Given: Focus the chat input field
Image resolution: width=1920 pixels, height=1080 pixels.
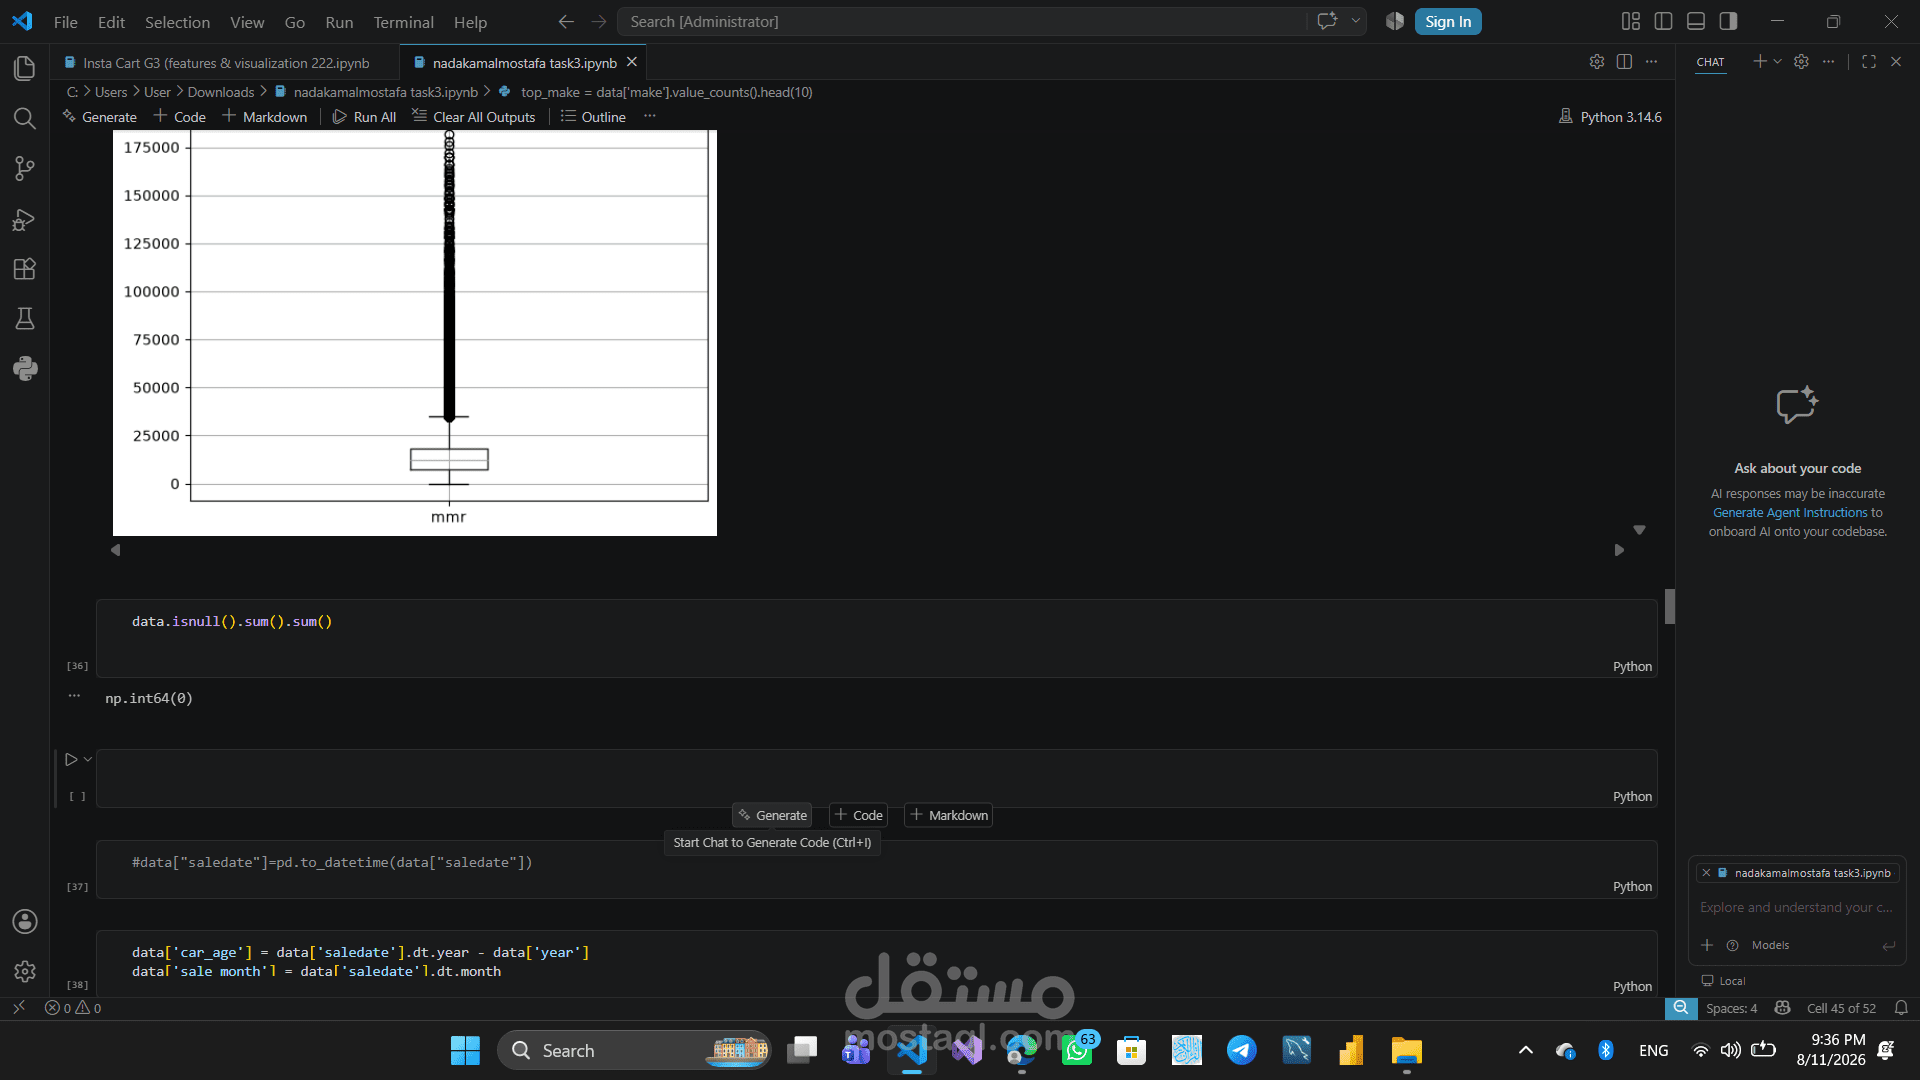Looking at the screenshot, I should click(1796, 907).
